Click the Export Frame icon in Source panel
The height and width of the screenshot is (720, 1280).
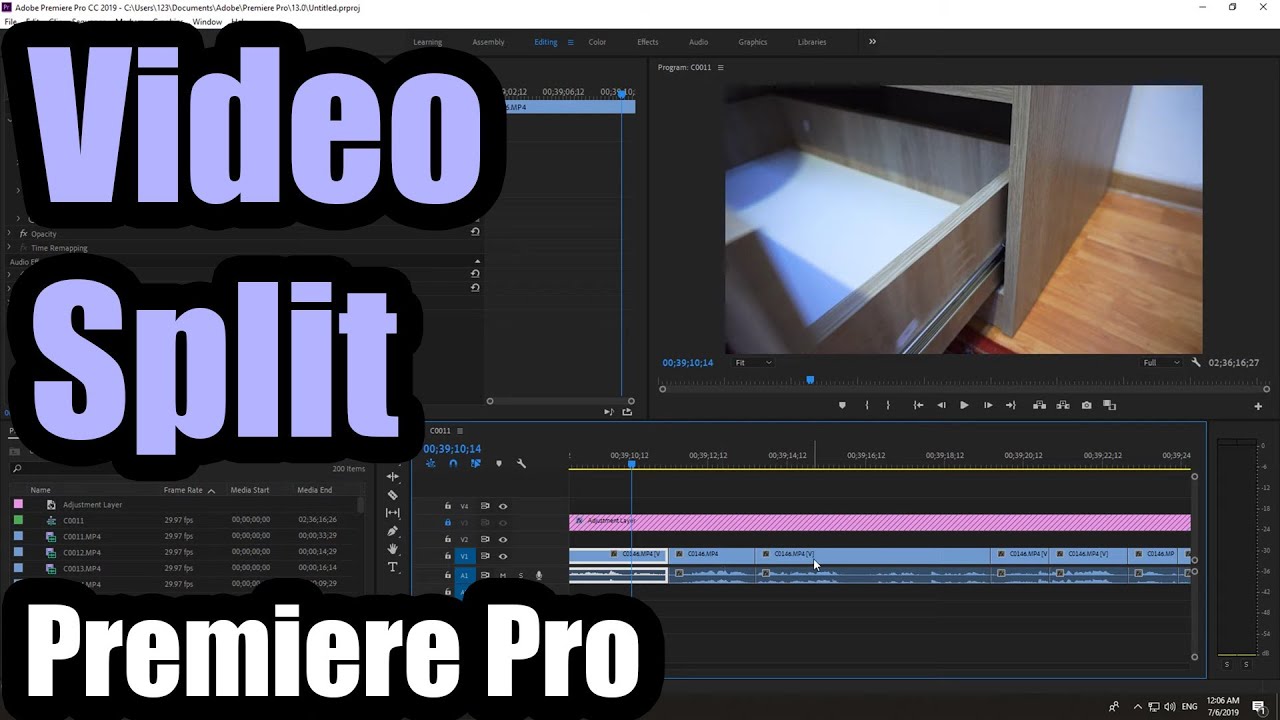[x=627, y=411]
